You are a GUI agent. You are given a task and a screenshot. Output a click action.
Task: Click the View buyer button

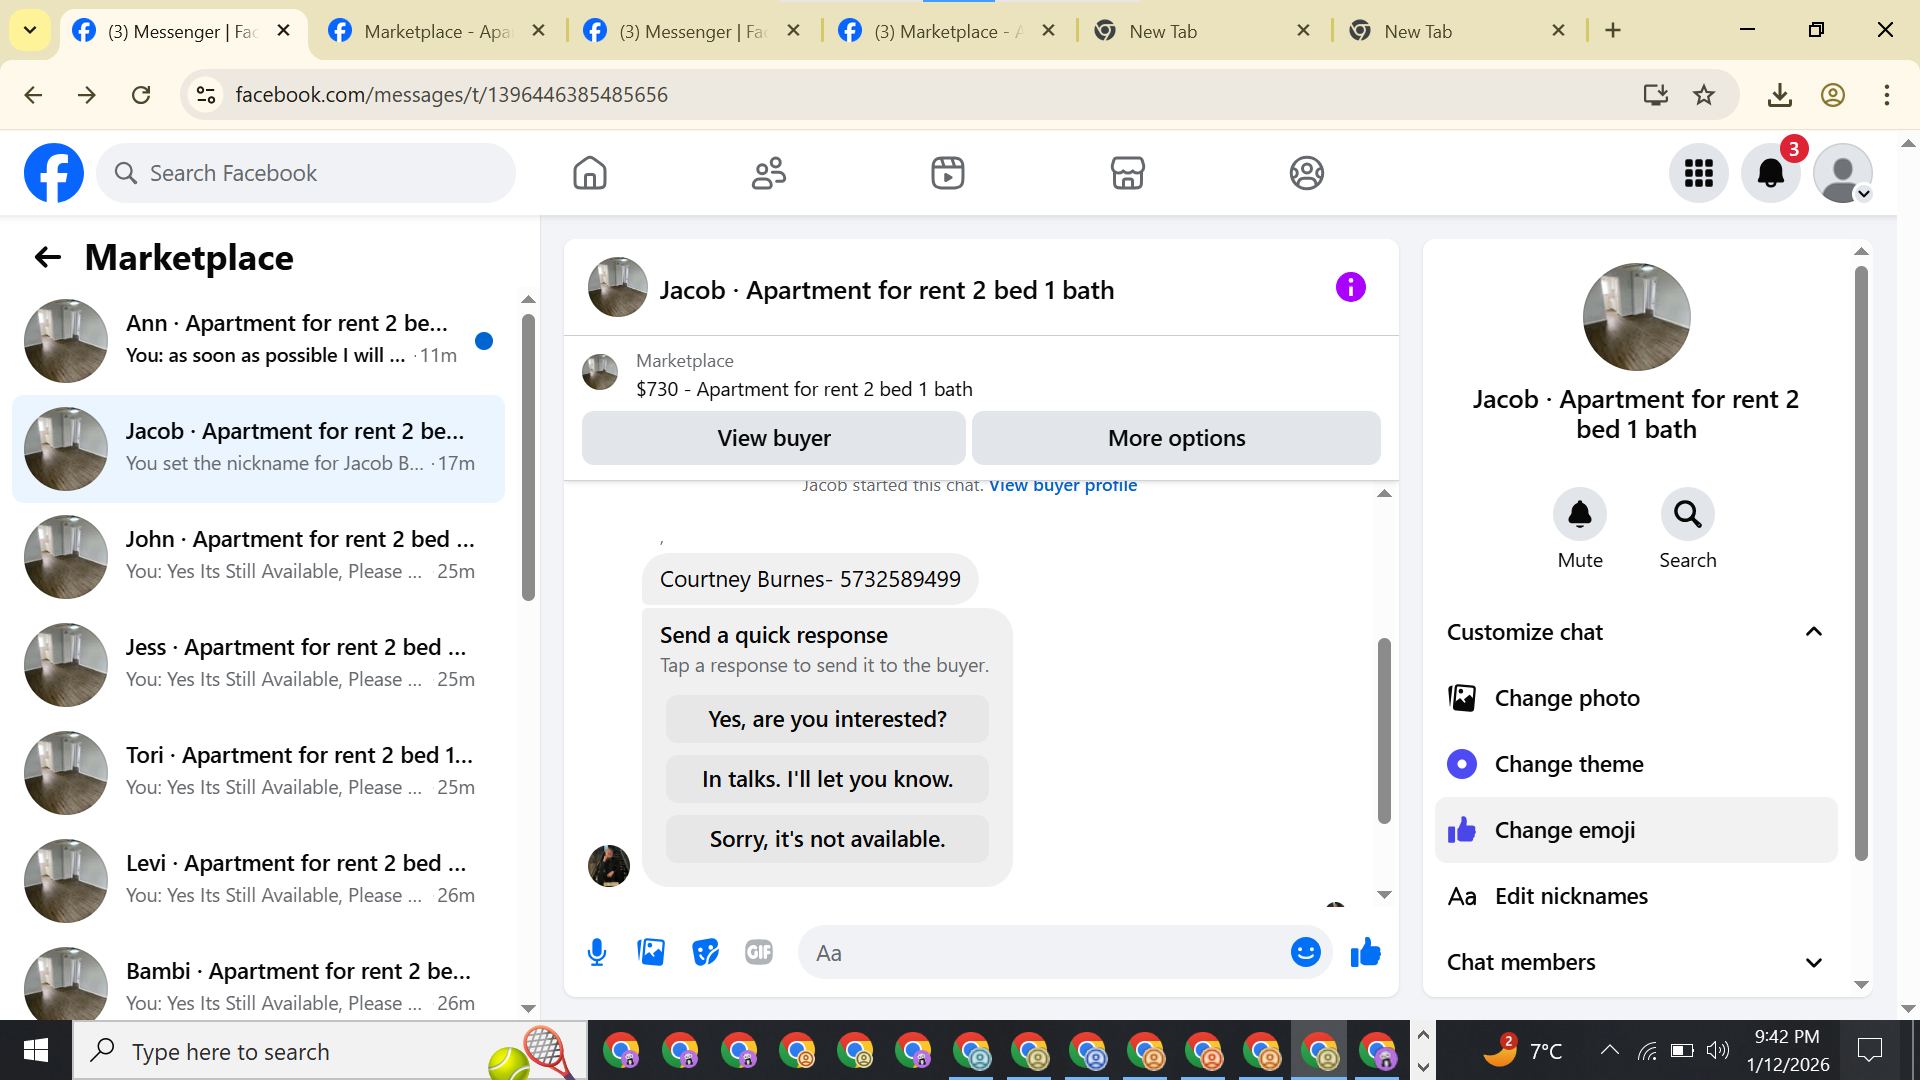point(773,438)
